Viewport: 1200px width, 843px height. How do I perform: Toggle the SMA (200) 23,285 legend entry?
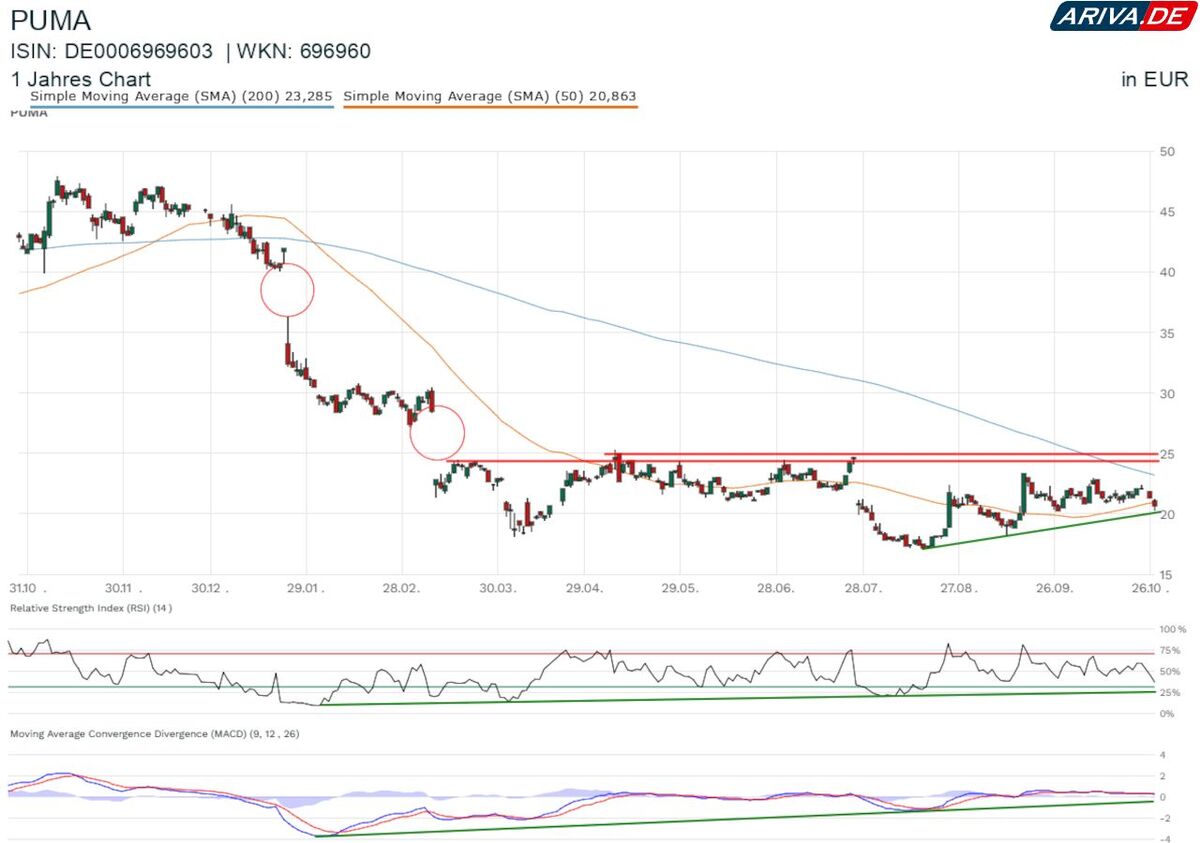181,97
